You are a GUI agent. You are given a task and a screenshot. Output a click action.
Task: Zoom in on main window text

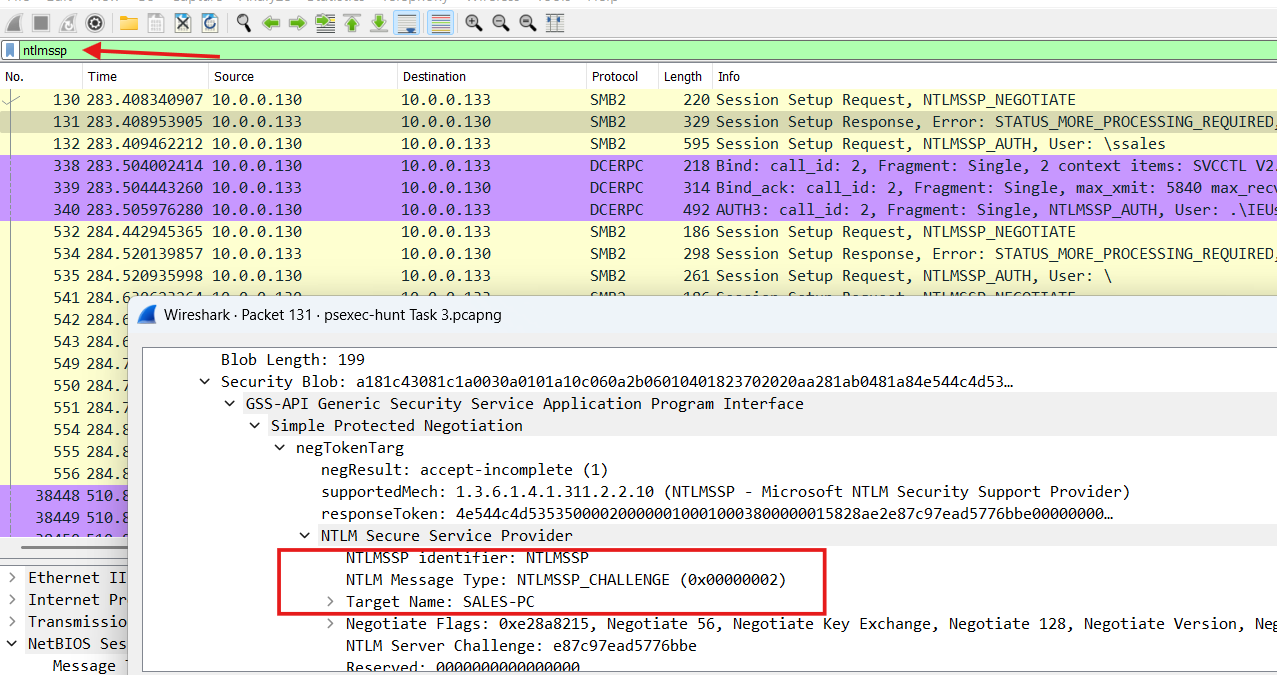click(474, 22)
